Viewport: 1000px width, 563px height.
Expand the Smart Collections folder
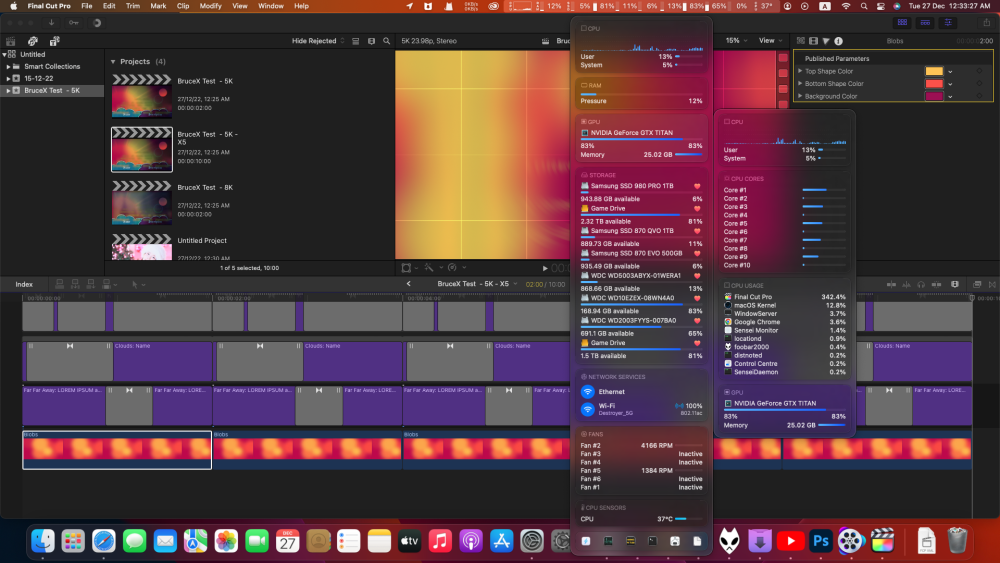(8, 66)
